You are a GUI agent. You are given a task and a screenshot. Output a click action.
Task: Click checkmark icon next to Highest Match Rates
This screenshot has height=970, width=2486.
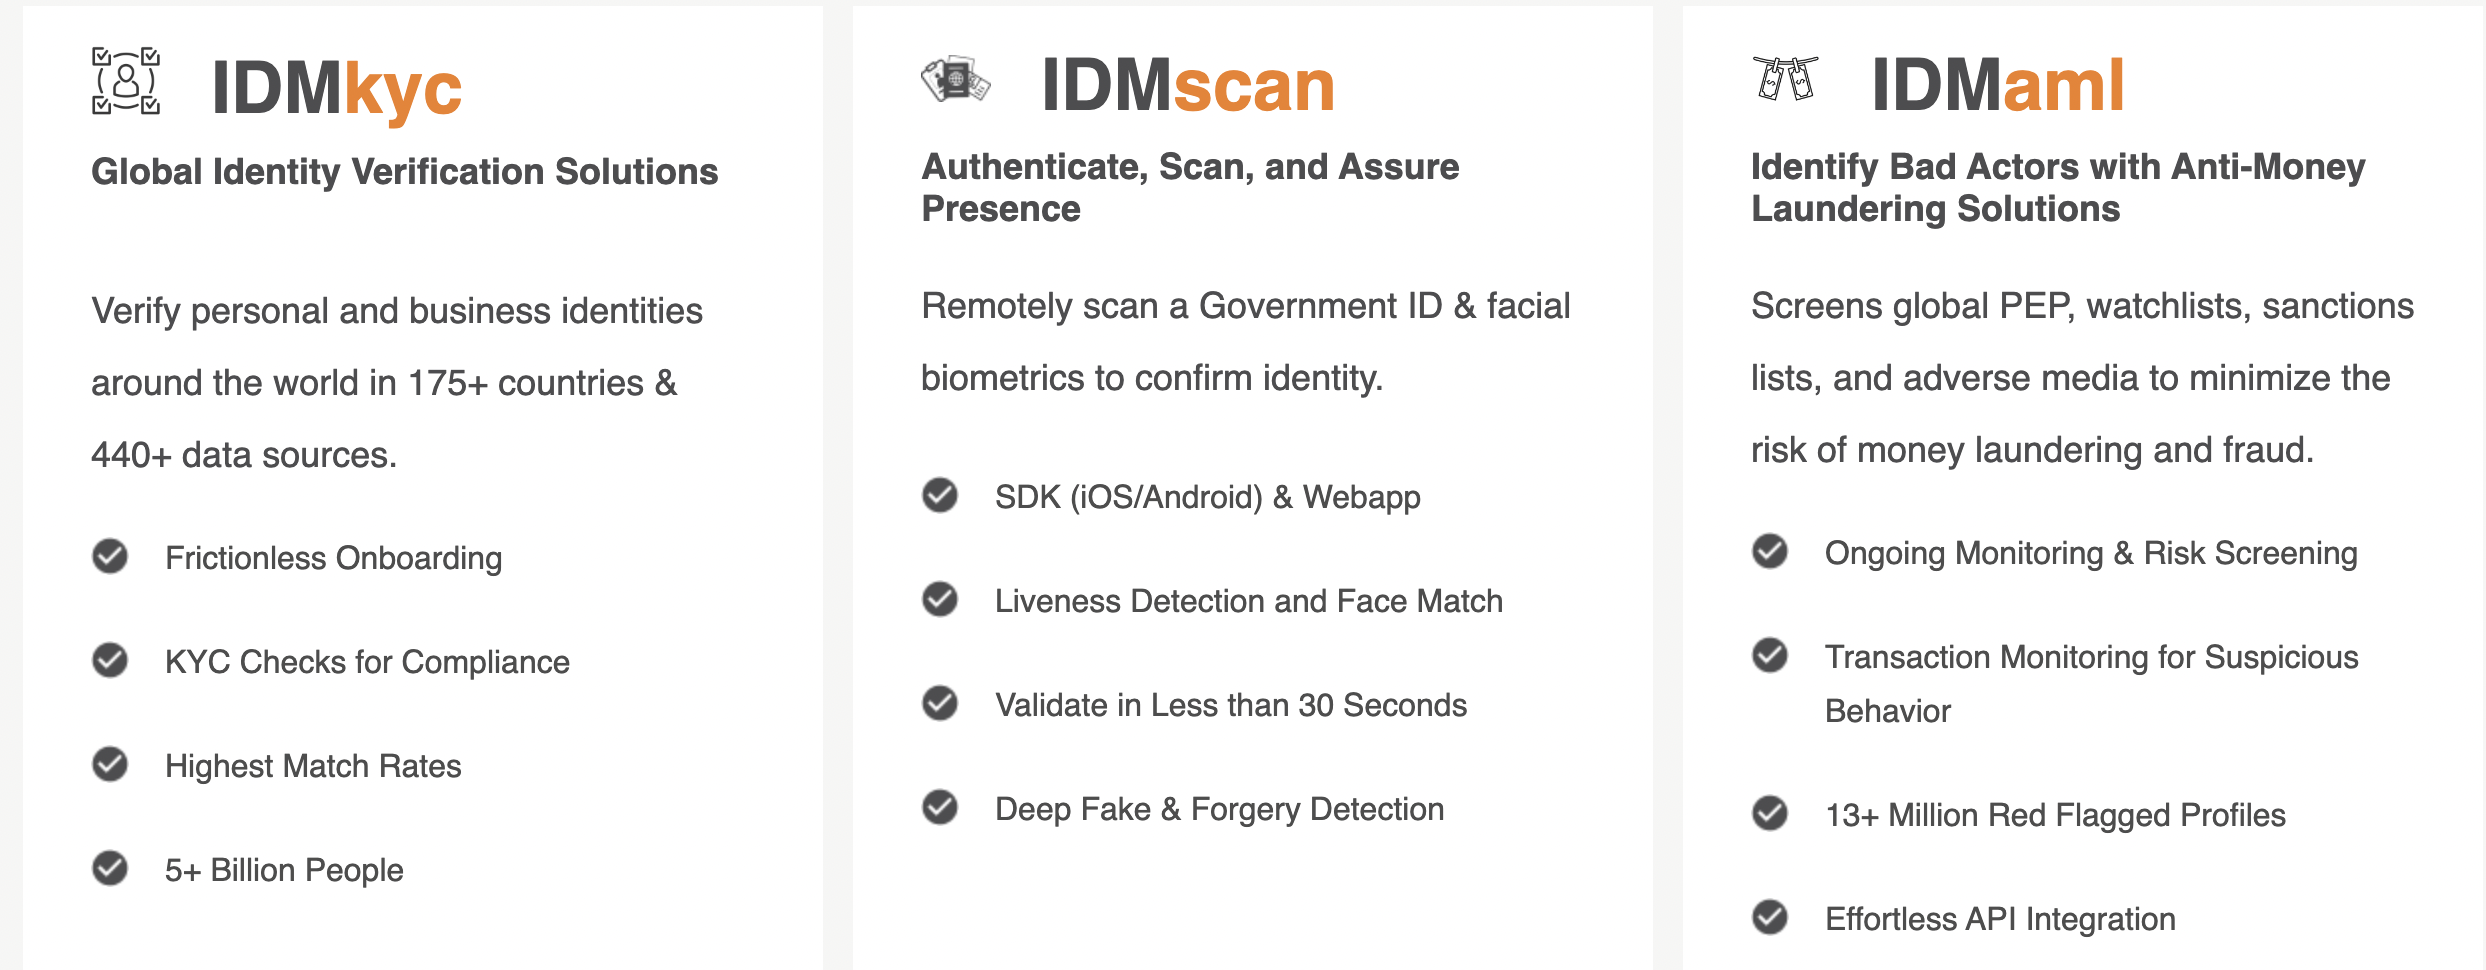tap(110, 764)
